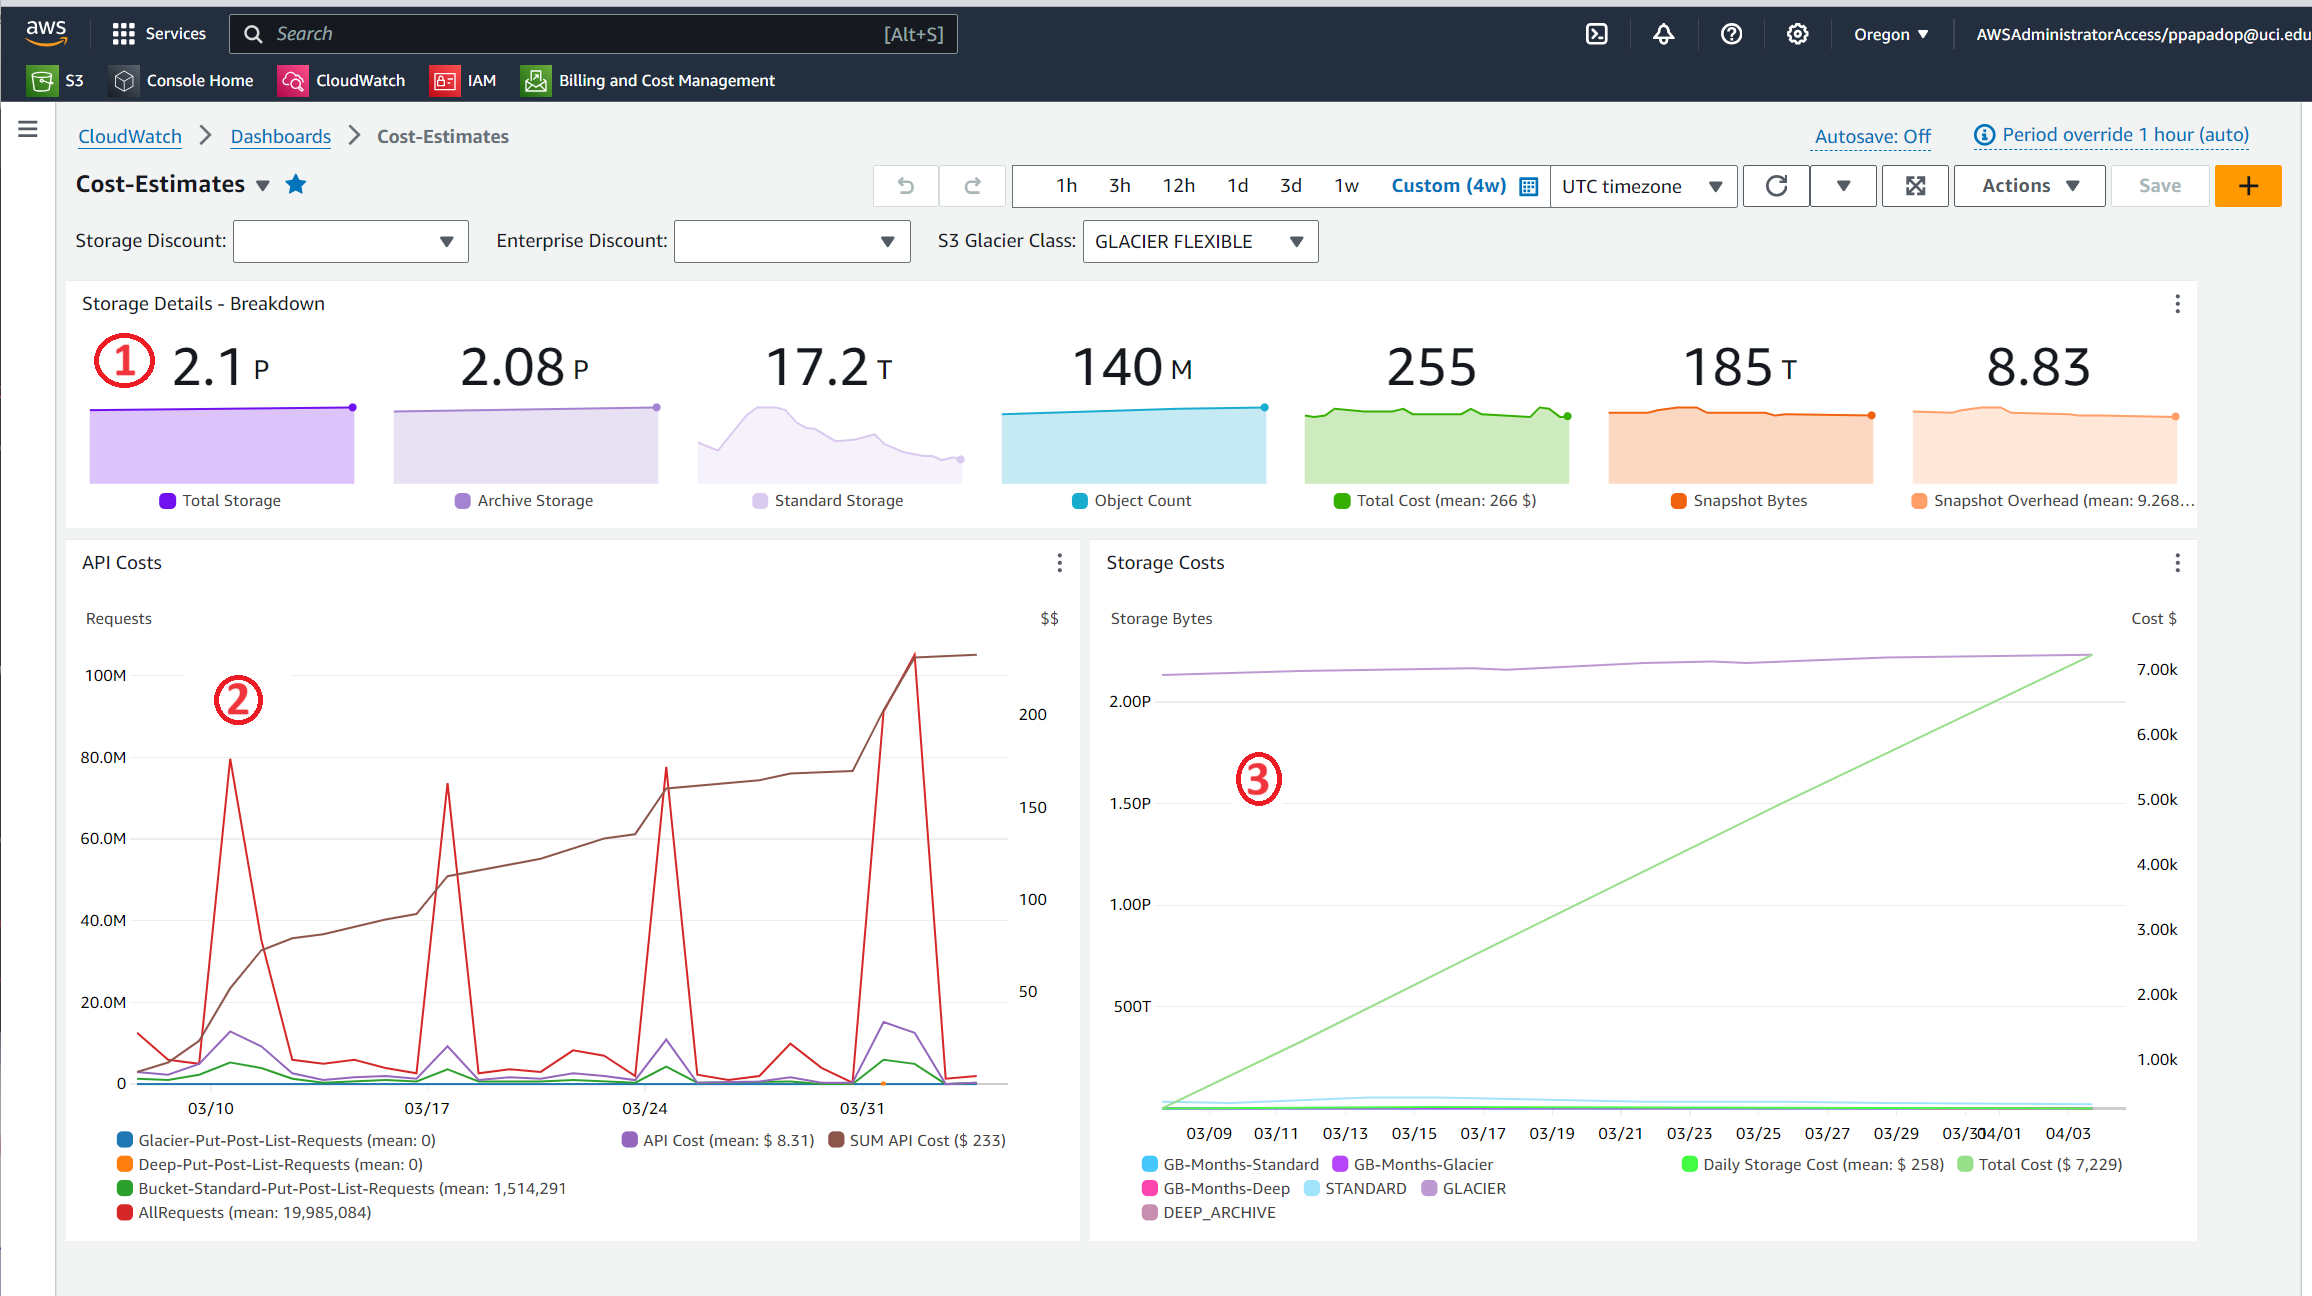
Task: Redo the dashboard change
Action: (x=972, y=186)
